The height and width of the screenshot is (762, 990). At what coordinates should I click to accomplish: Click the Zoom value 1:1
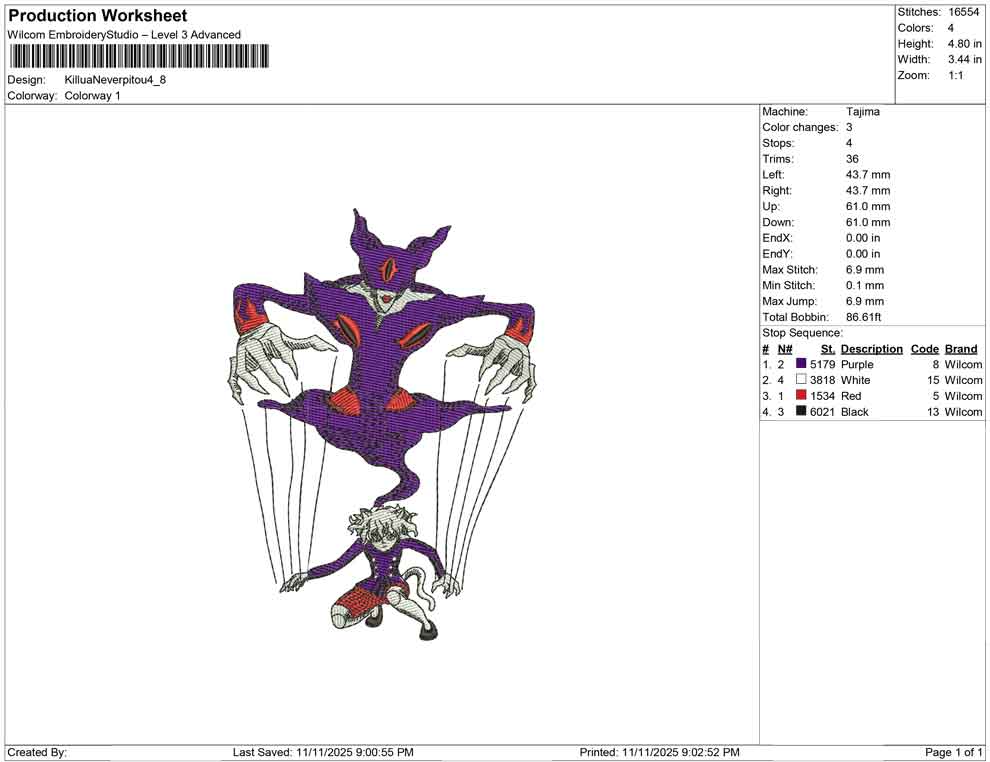coord(956,75)
